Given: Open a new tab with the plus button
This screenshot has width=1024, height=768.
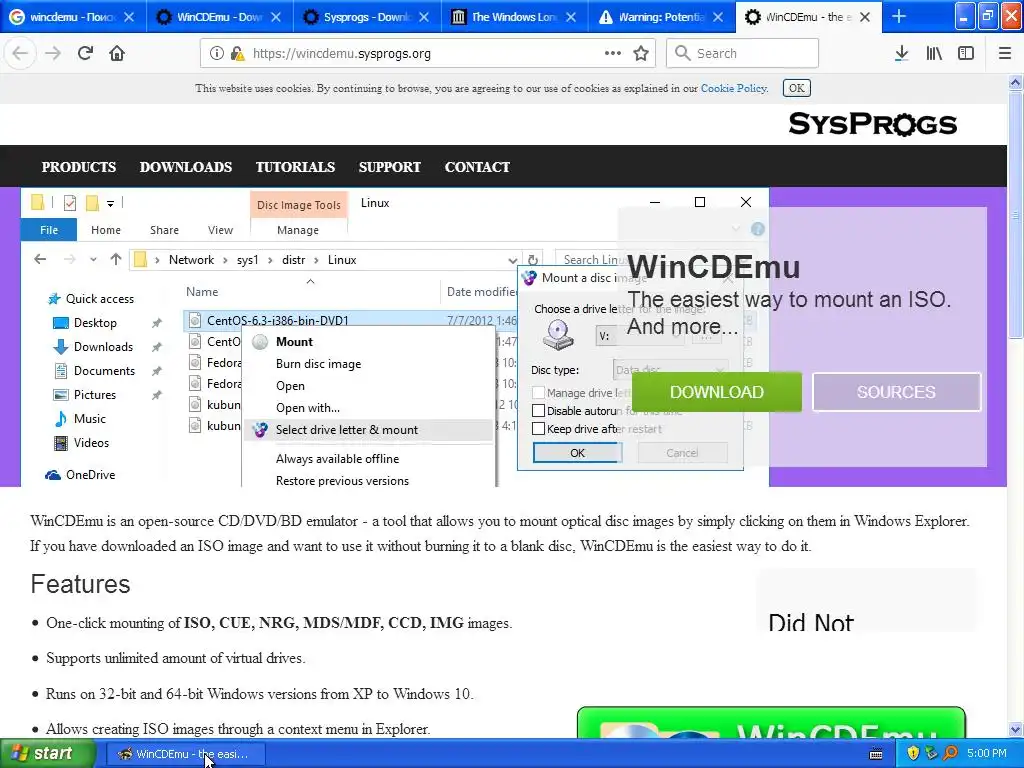Looking at the screenshot, I should pos(899,16).
